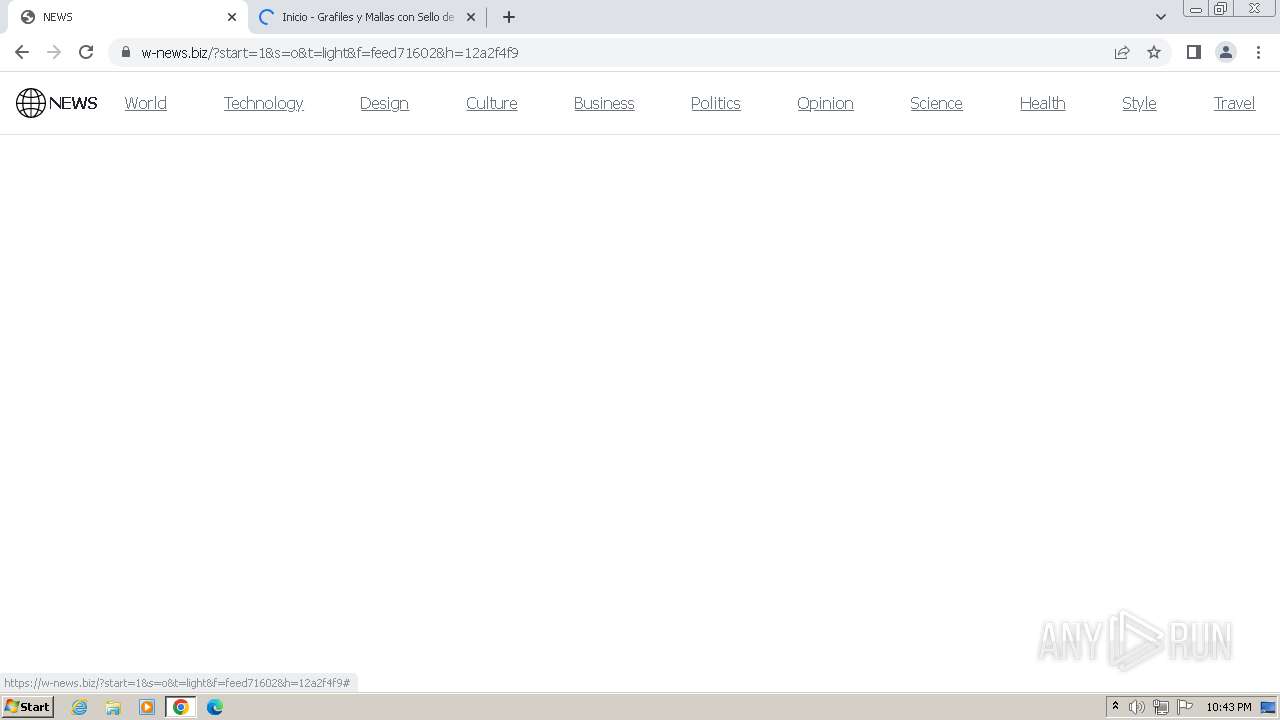
Task: Open the World section
Action: (x=145, y=103)
